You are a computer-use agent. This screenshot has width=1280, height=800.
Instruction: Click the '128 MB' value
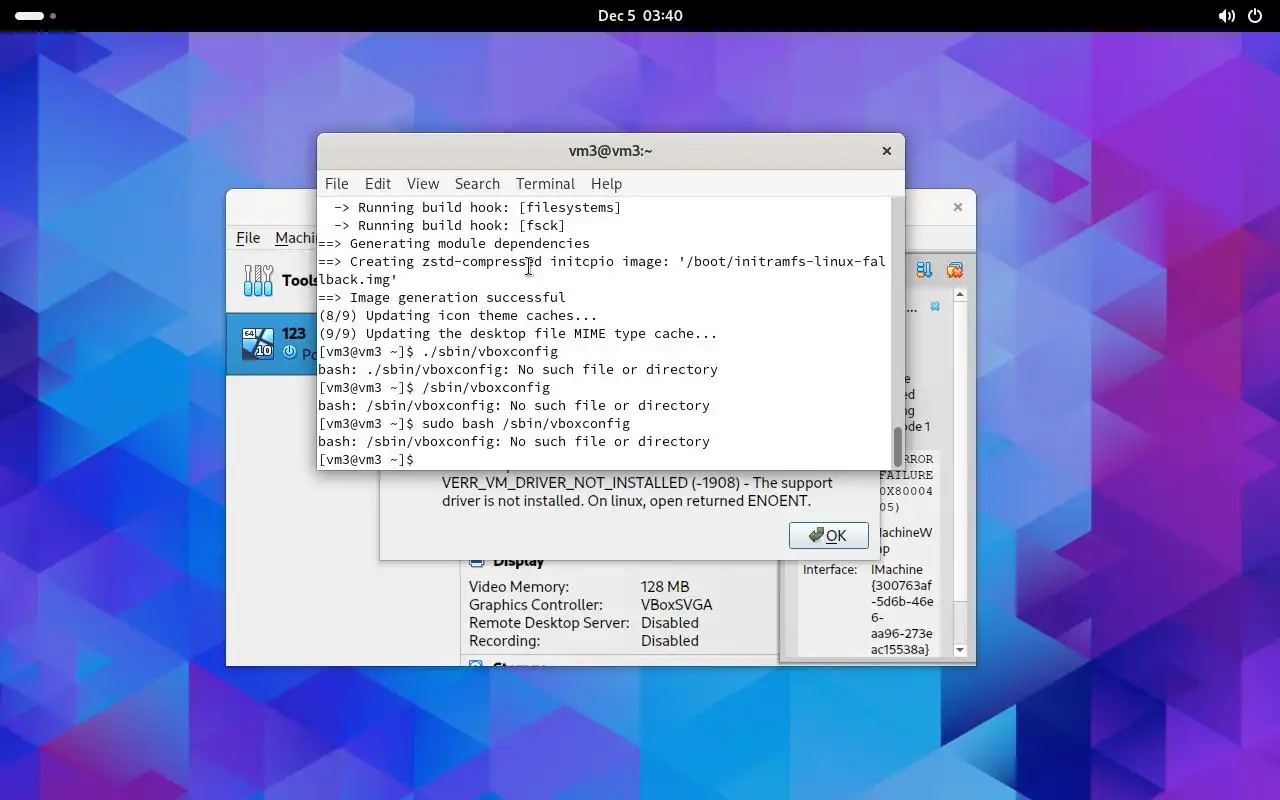[x=665, y=587]
